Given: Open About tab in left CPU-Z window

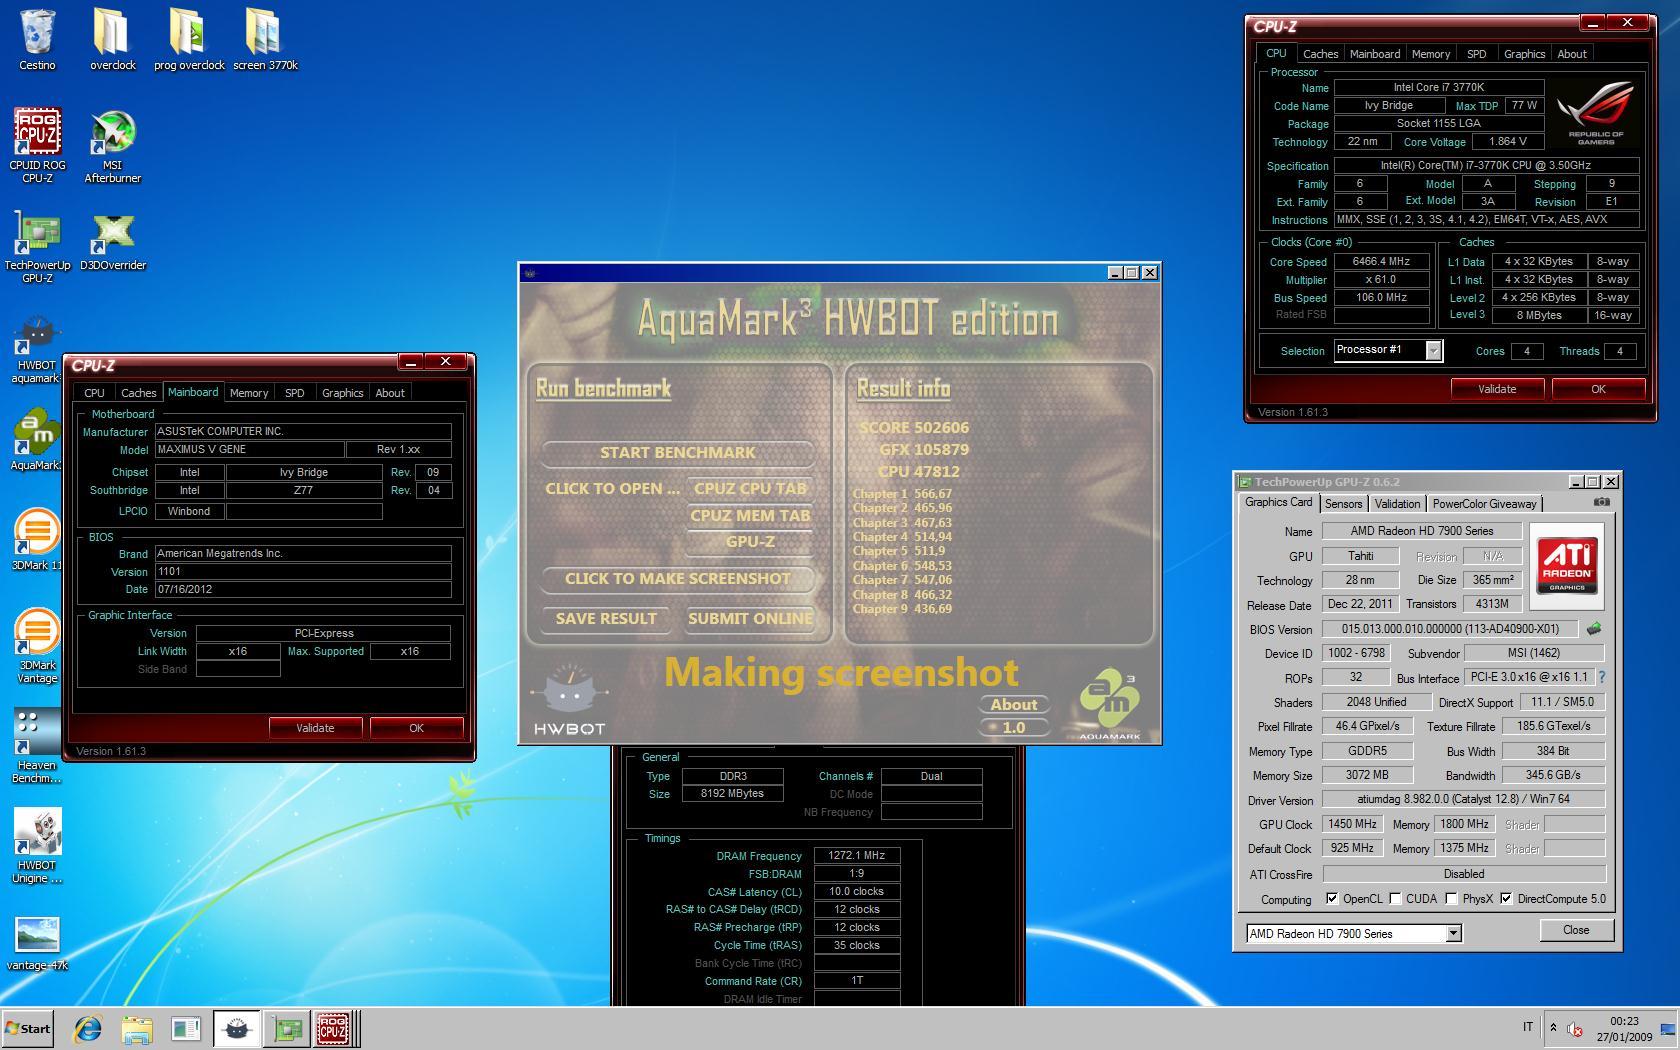Looking at the screenshot, I should (390, 393).
